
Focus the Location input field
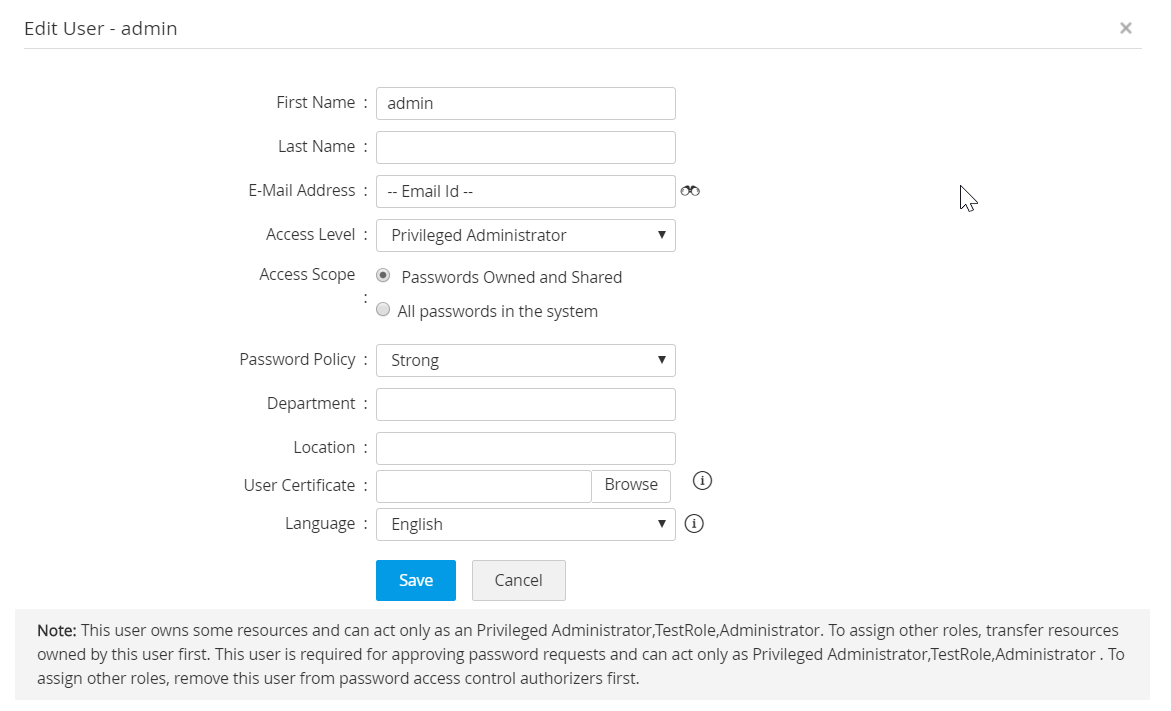pos(525,448)
